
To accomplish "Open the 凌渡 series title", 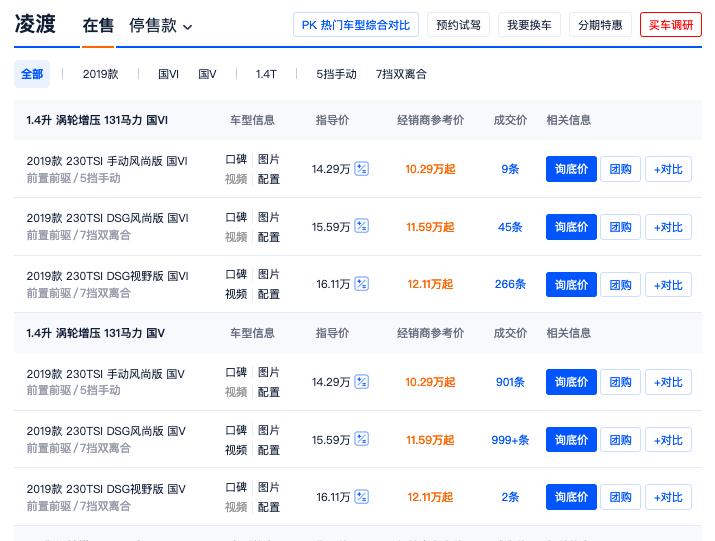I will pyautogui.click(x=35, y=24).
